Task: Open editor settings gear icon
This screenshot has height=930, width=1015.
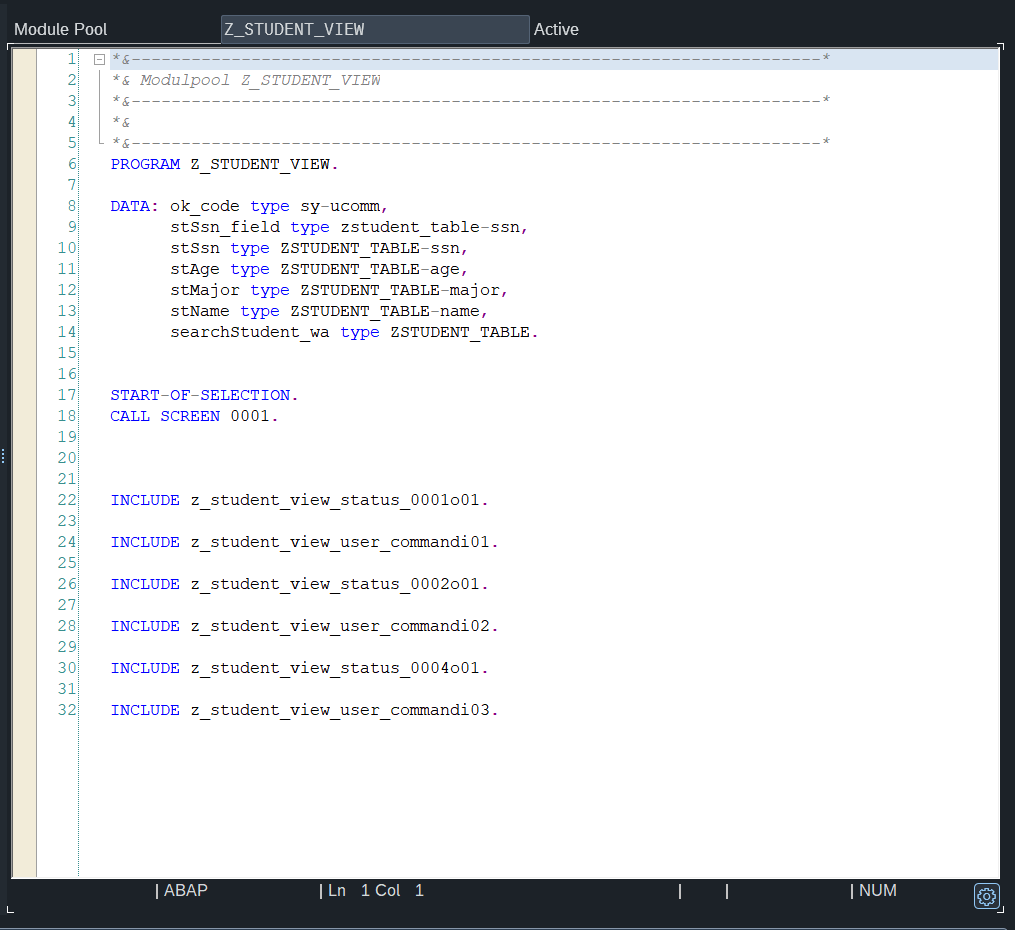Action: click(986, 896)
